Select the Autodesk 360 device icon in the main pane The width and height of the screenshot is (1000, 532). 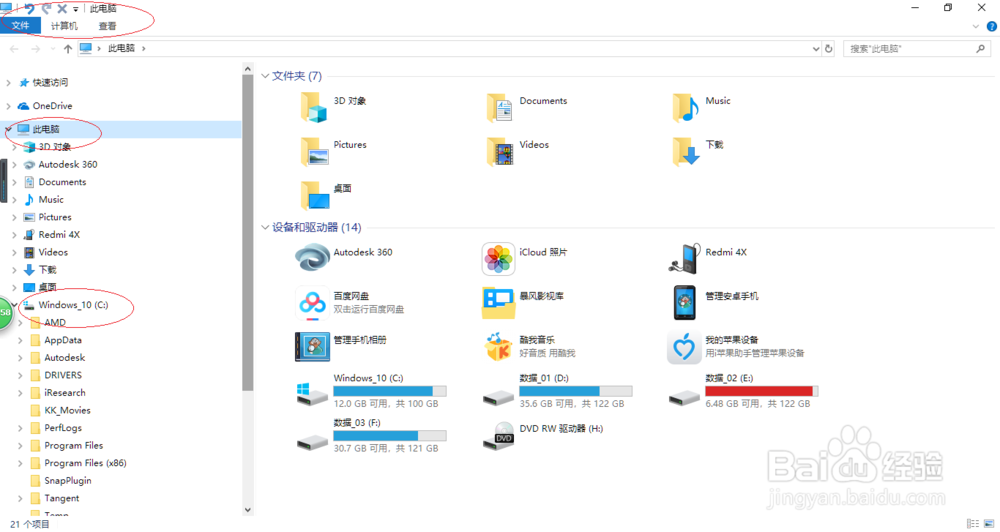312,258
